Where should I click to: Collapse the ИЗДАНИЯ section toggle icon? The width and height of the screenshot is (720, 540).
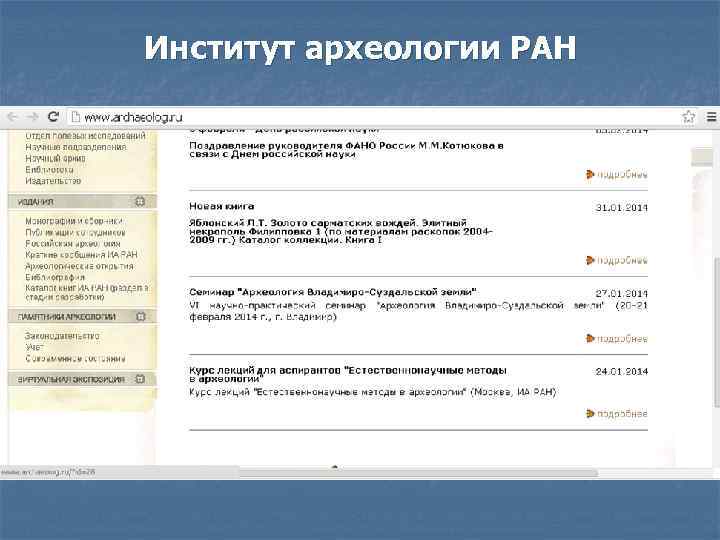(140, 201)
